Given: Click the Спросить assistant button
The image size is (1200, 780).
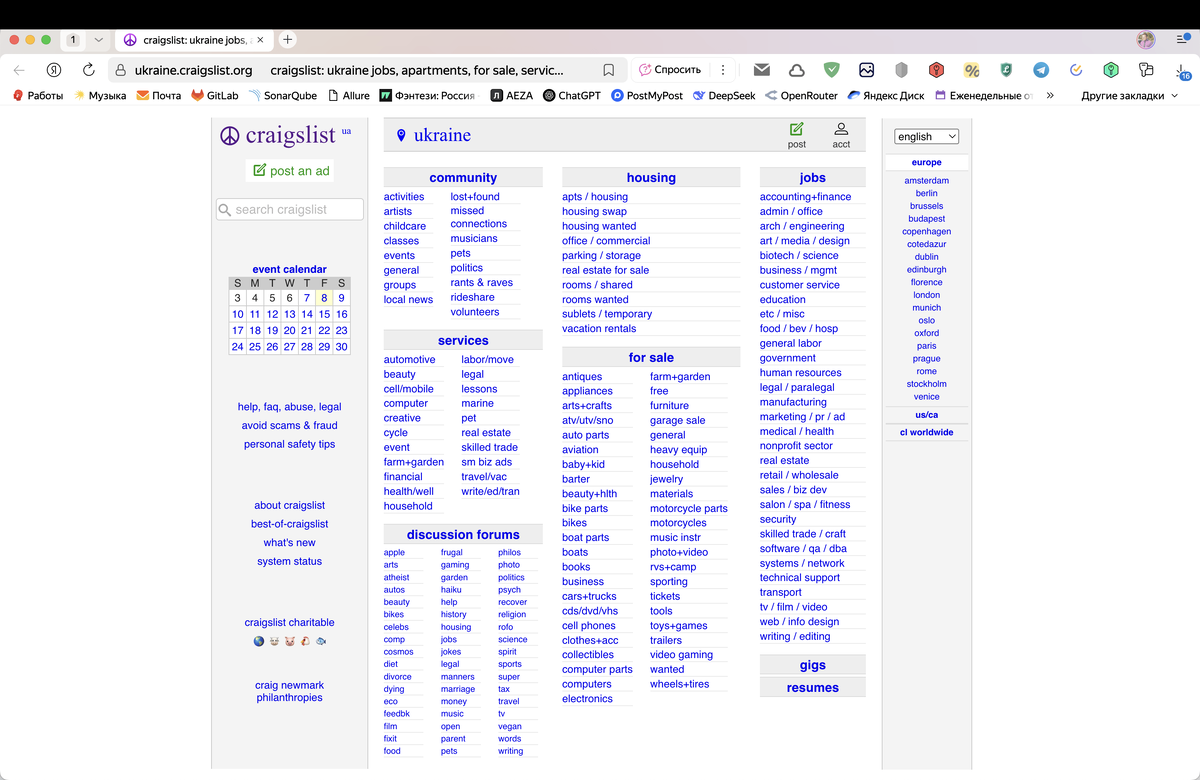Looking at the screenshot, I should click(x=670, y=70).
